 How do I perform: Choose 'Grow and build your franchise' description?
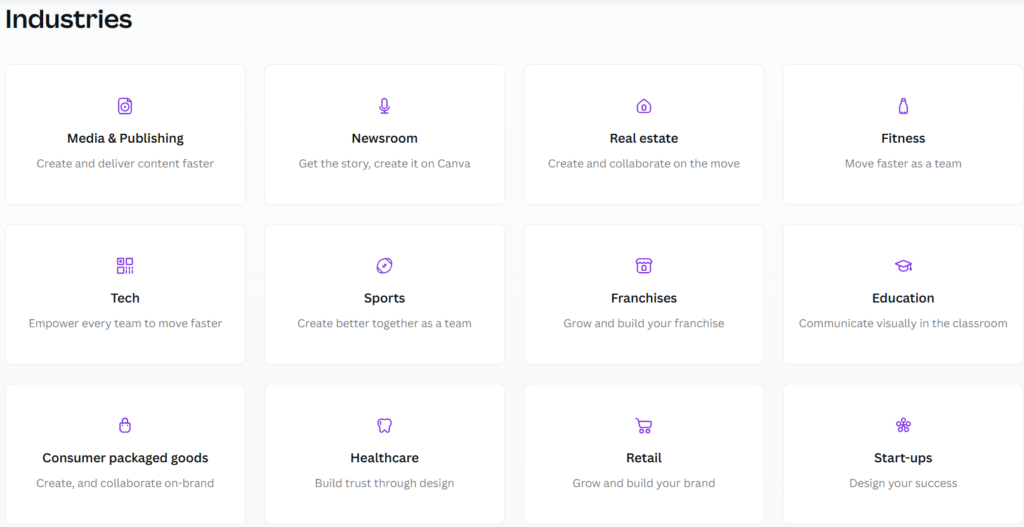tap(644, 323)
